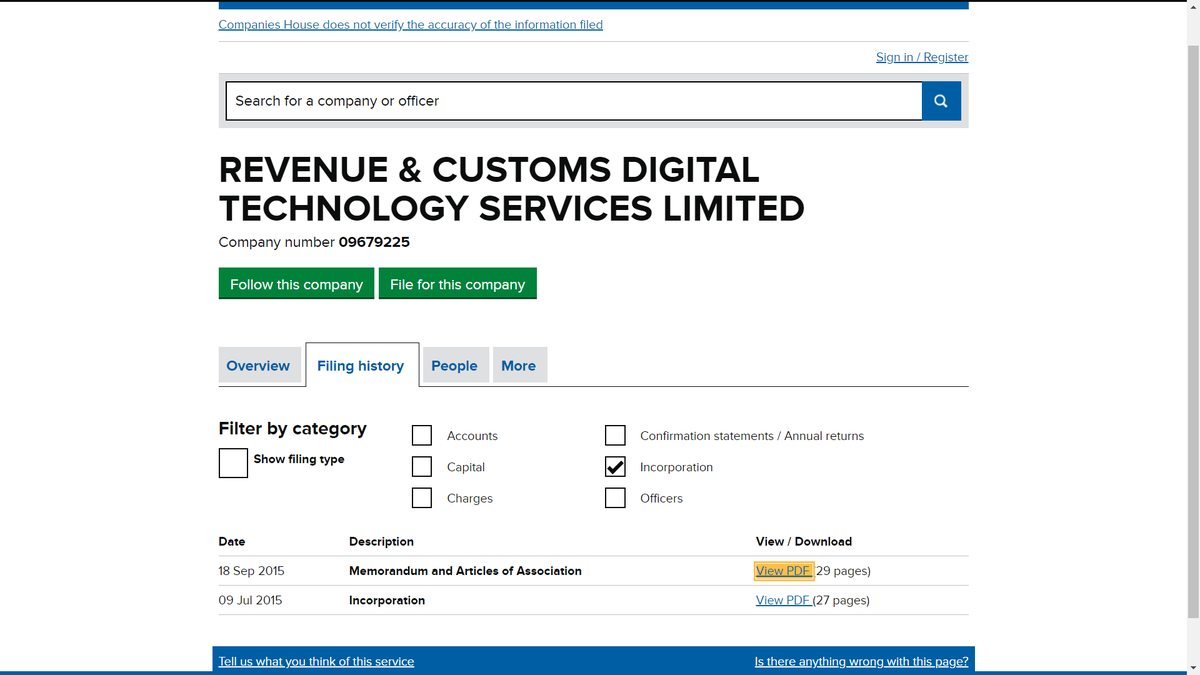The image size is (1200, 675).
Task: Click the search company or officer field
Action: coord(574,101)
